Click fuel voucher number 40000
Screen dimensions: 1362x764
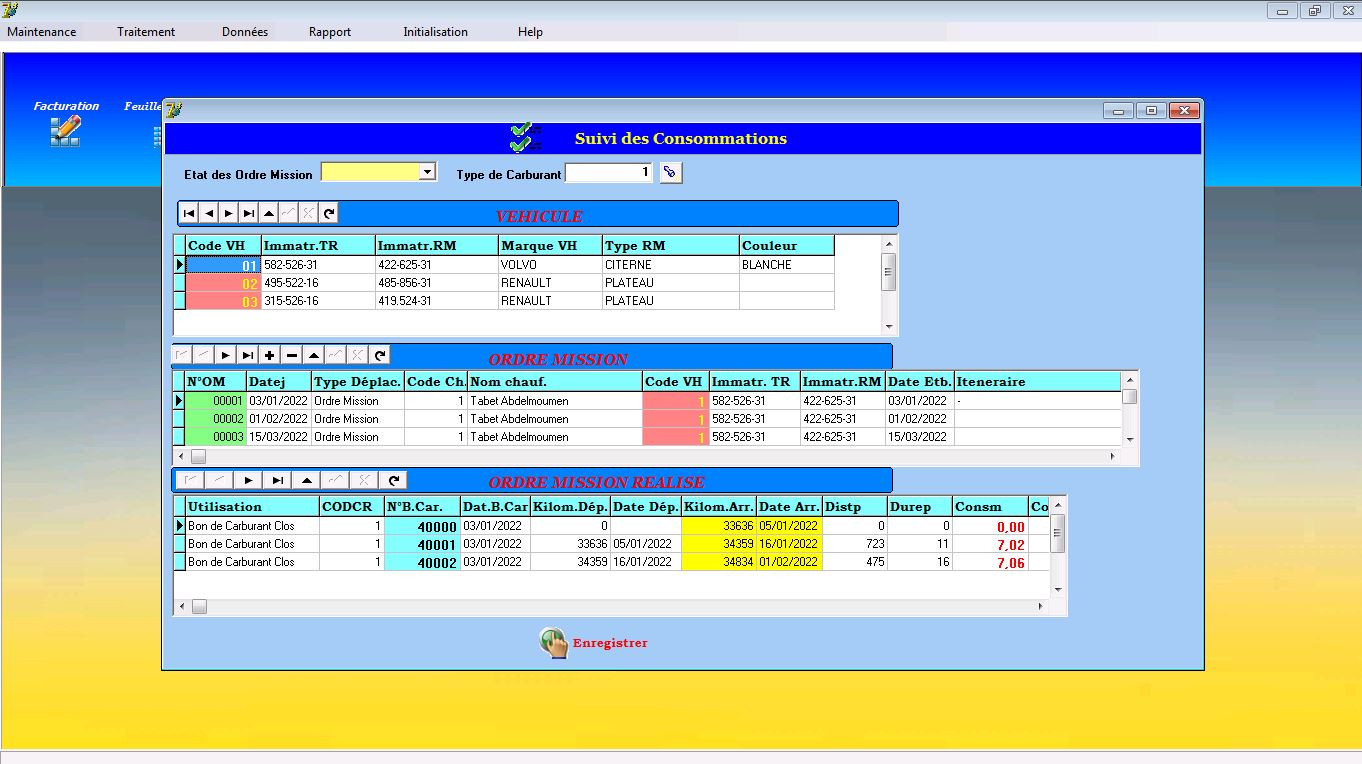(x=422, y=526)
